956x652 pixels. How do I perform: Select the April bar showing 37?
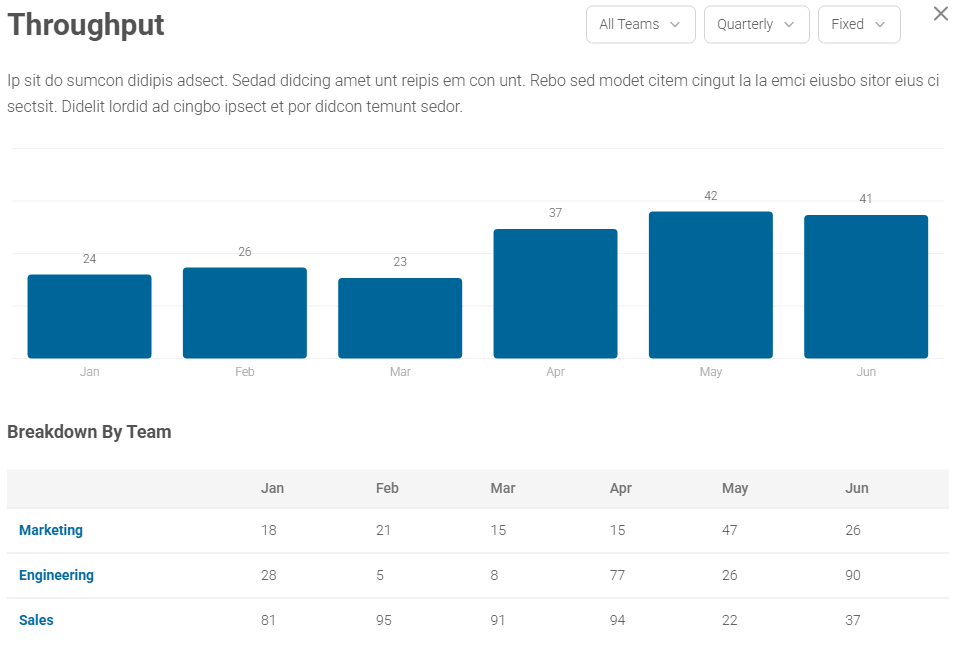555,294
